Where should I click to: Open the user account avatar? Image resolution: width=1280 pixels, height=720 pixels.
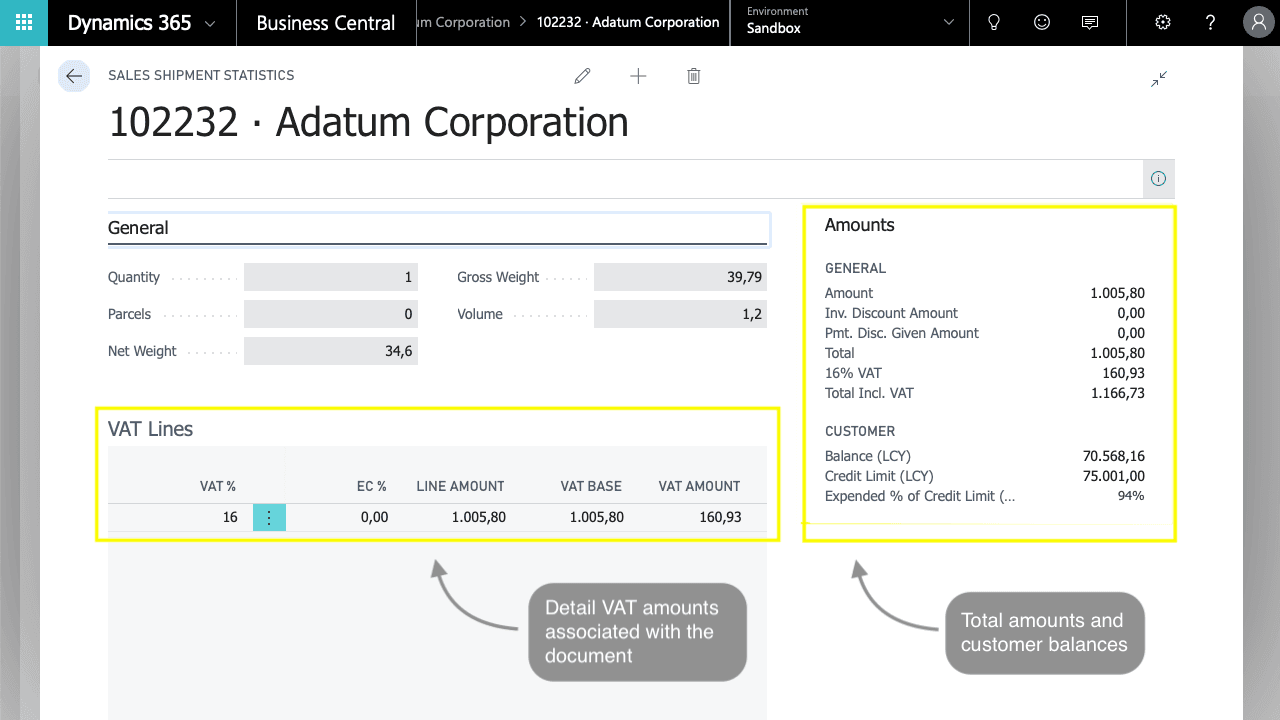(1258, 23)
